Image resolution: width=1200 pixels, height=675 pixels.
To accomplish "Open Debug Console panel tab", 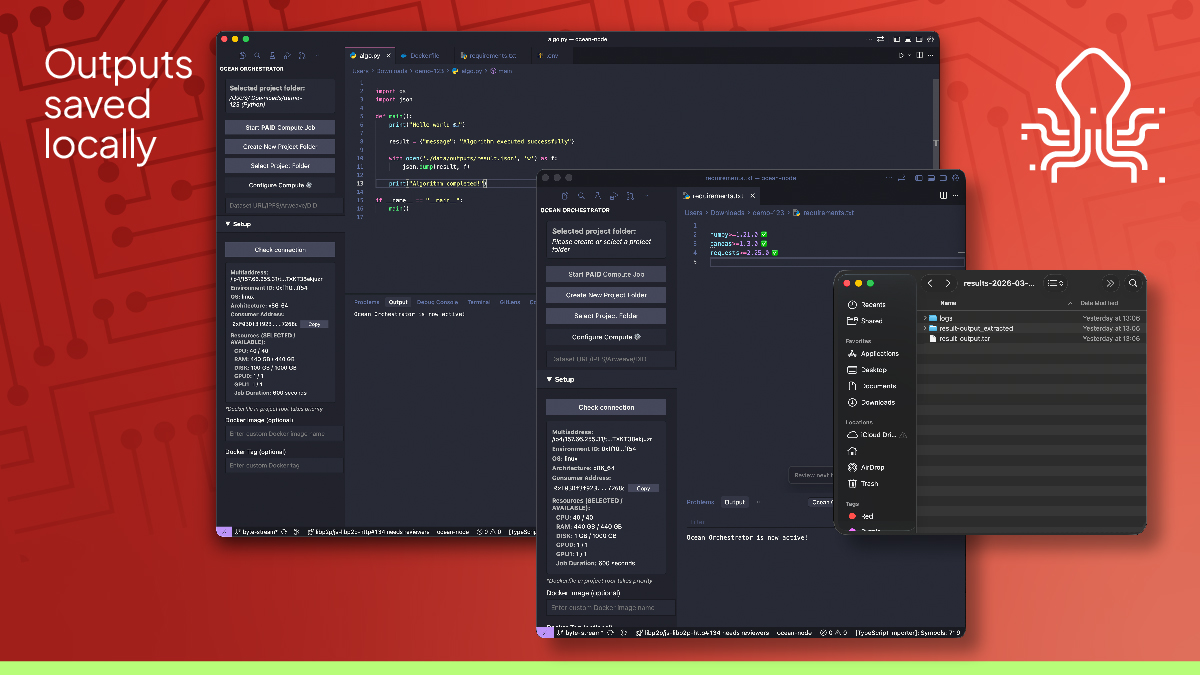I will (x=437, y=302).
